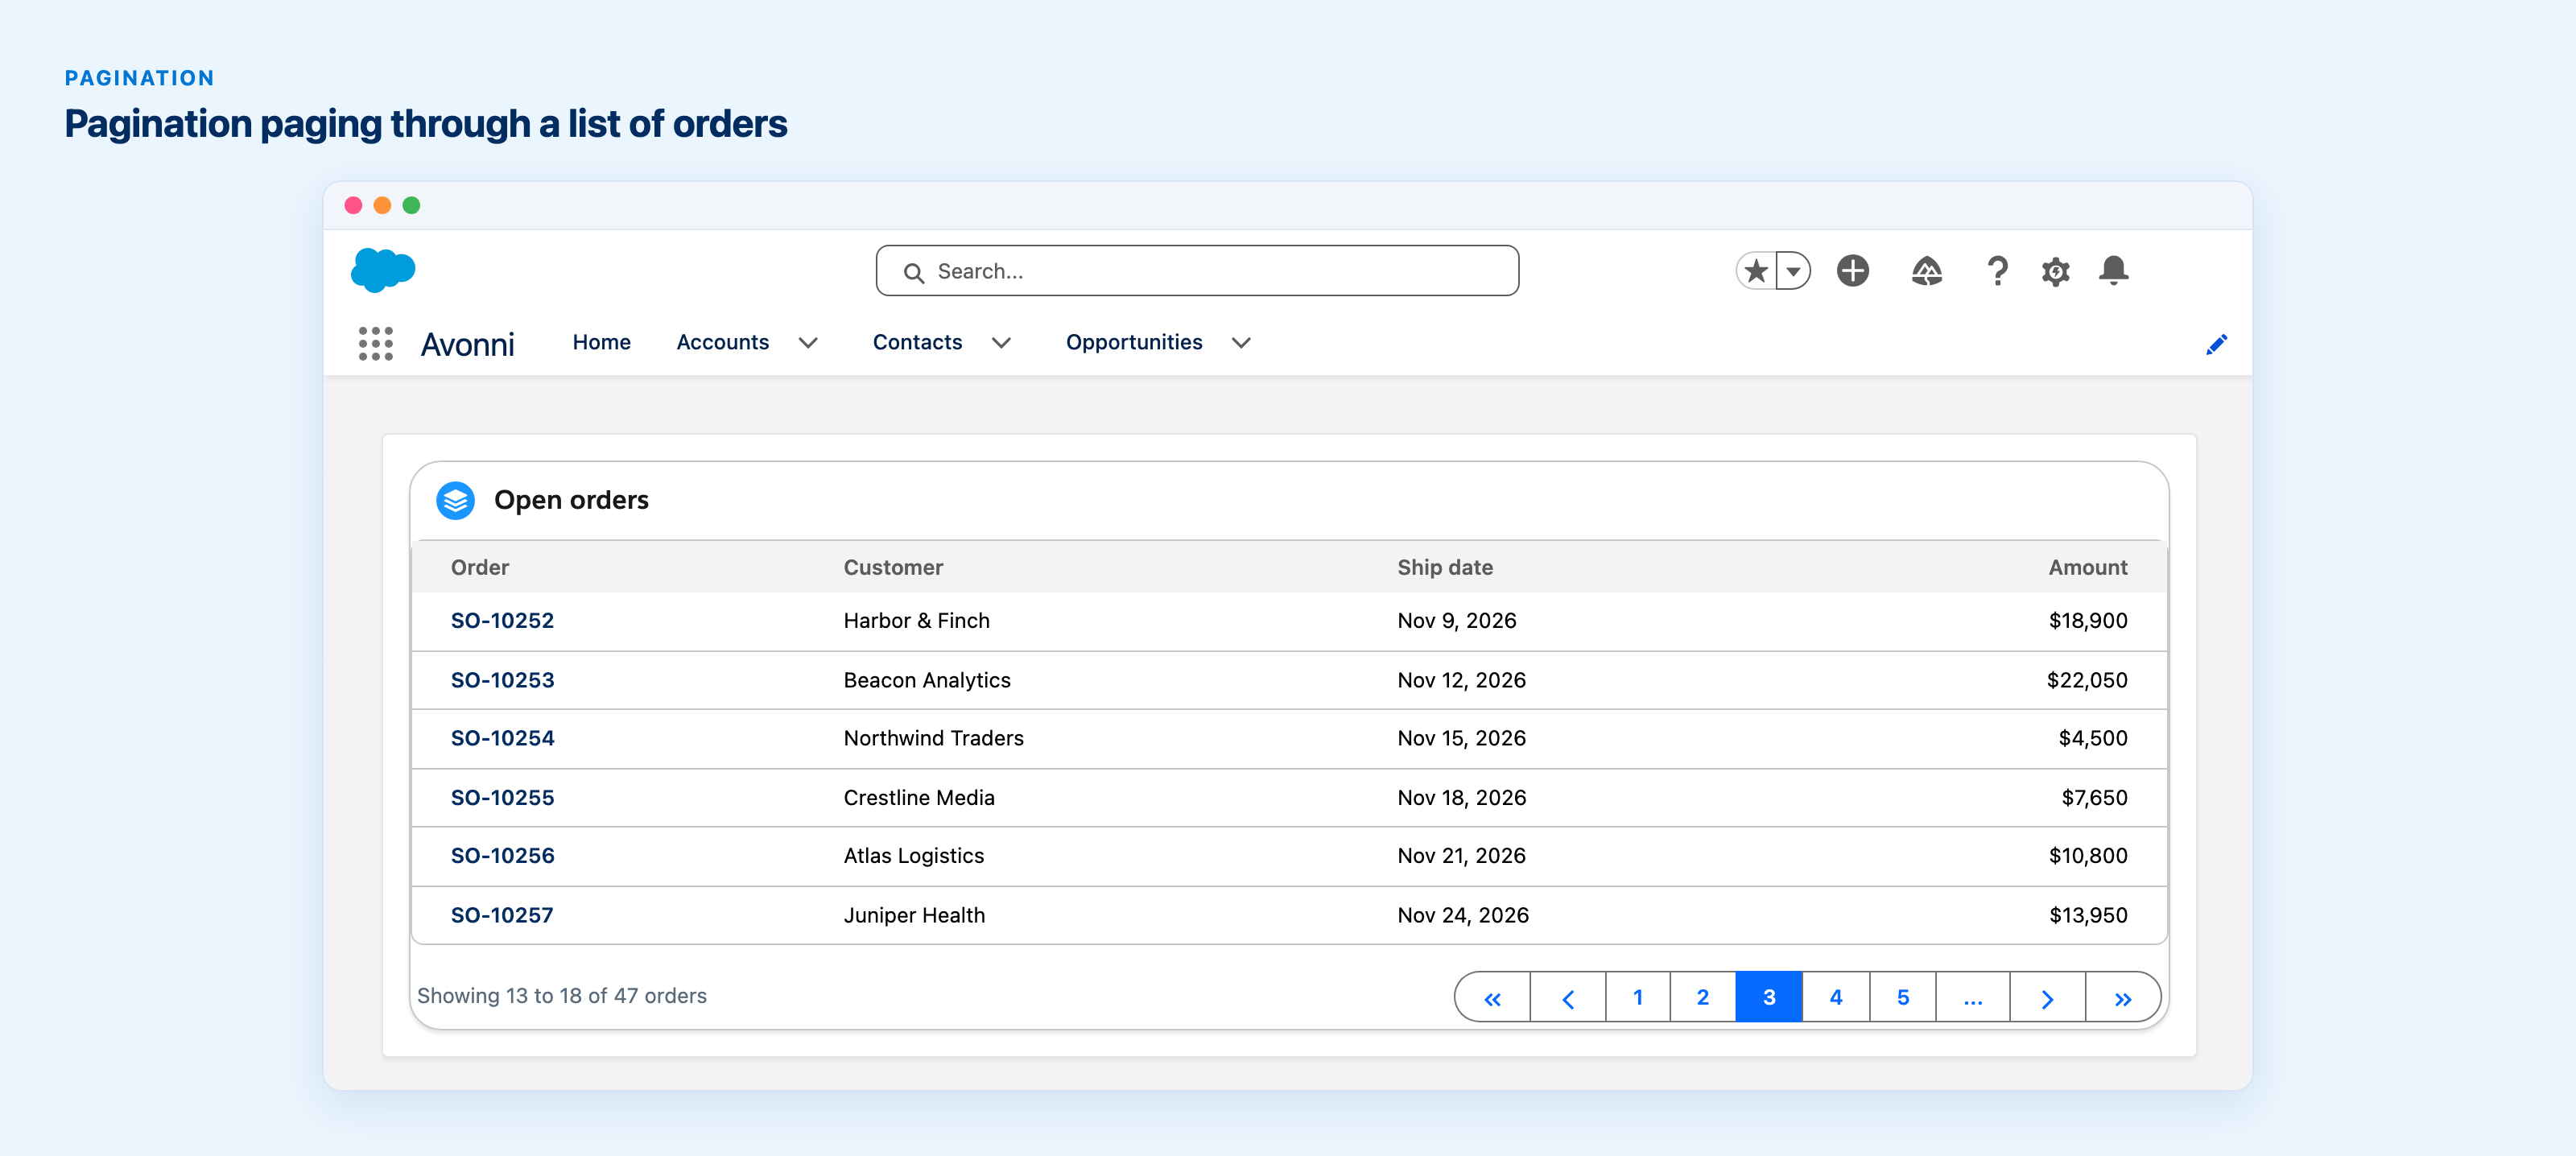2576x1156 pixels.
Task: Click the Open orders layers icon
Action: (455, 500)
